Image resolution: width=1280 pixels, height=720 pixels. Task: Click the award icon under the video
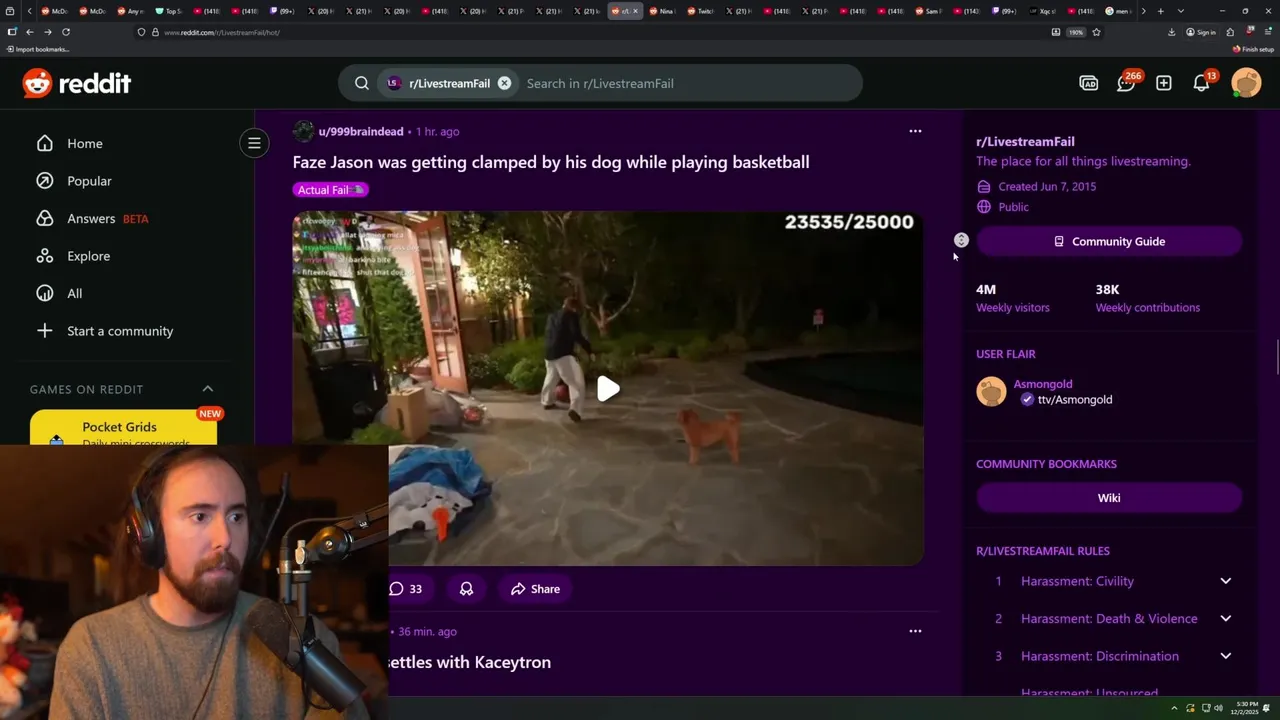coord(466,589)
